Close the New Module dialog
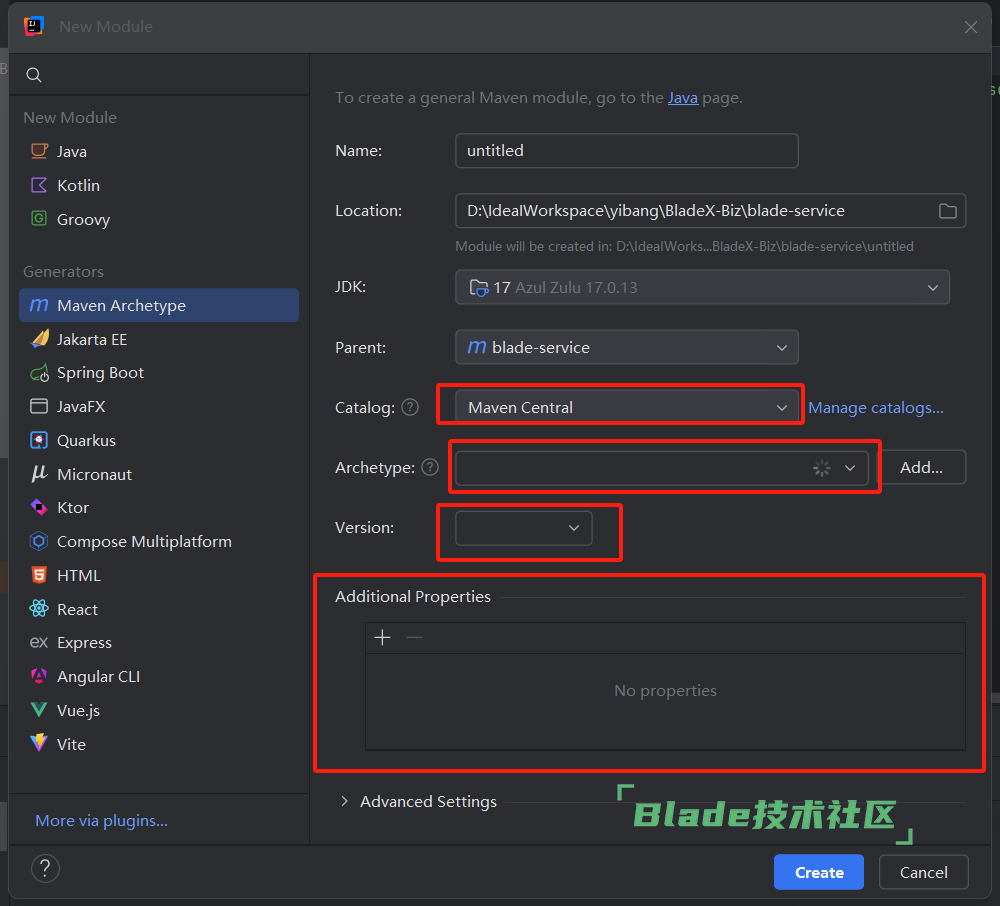 971,27
